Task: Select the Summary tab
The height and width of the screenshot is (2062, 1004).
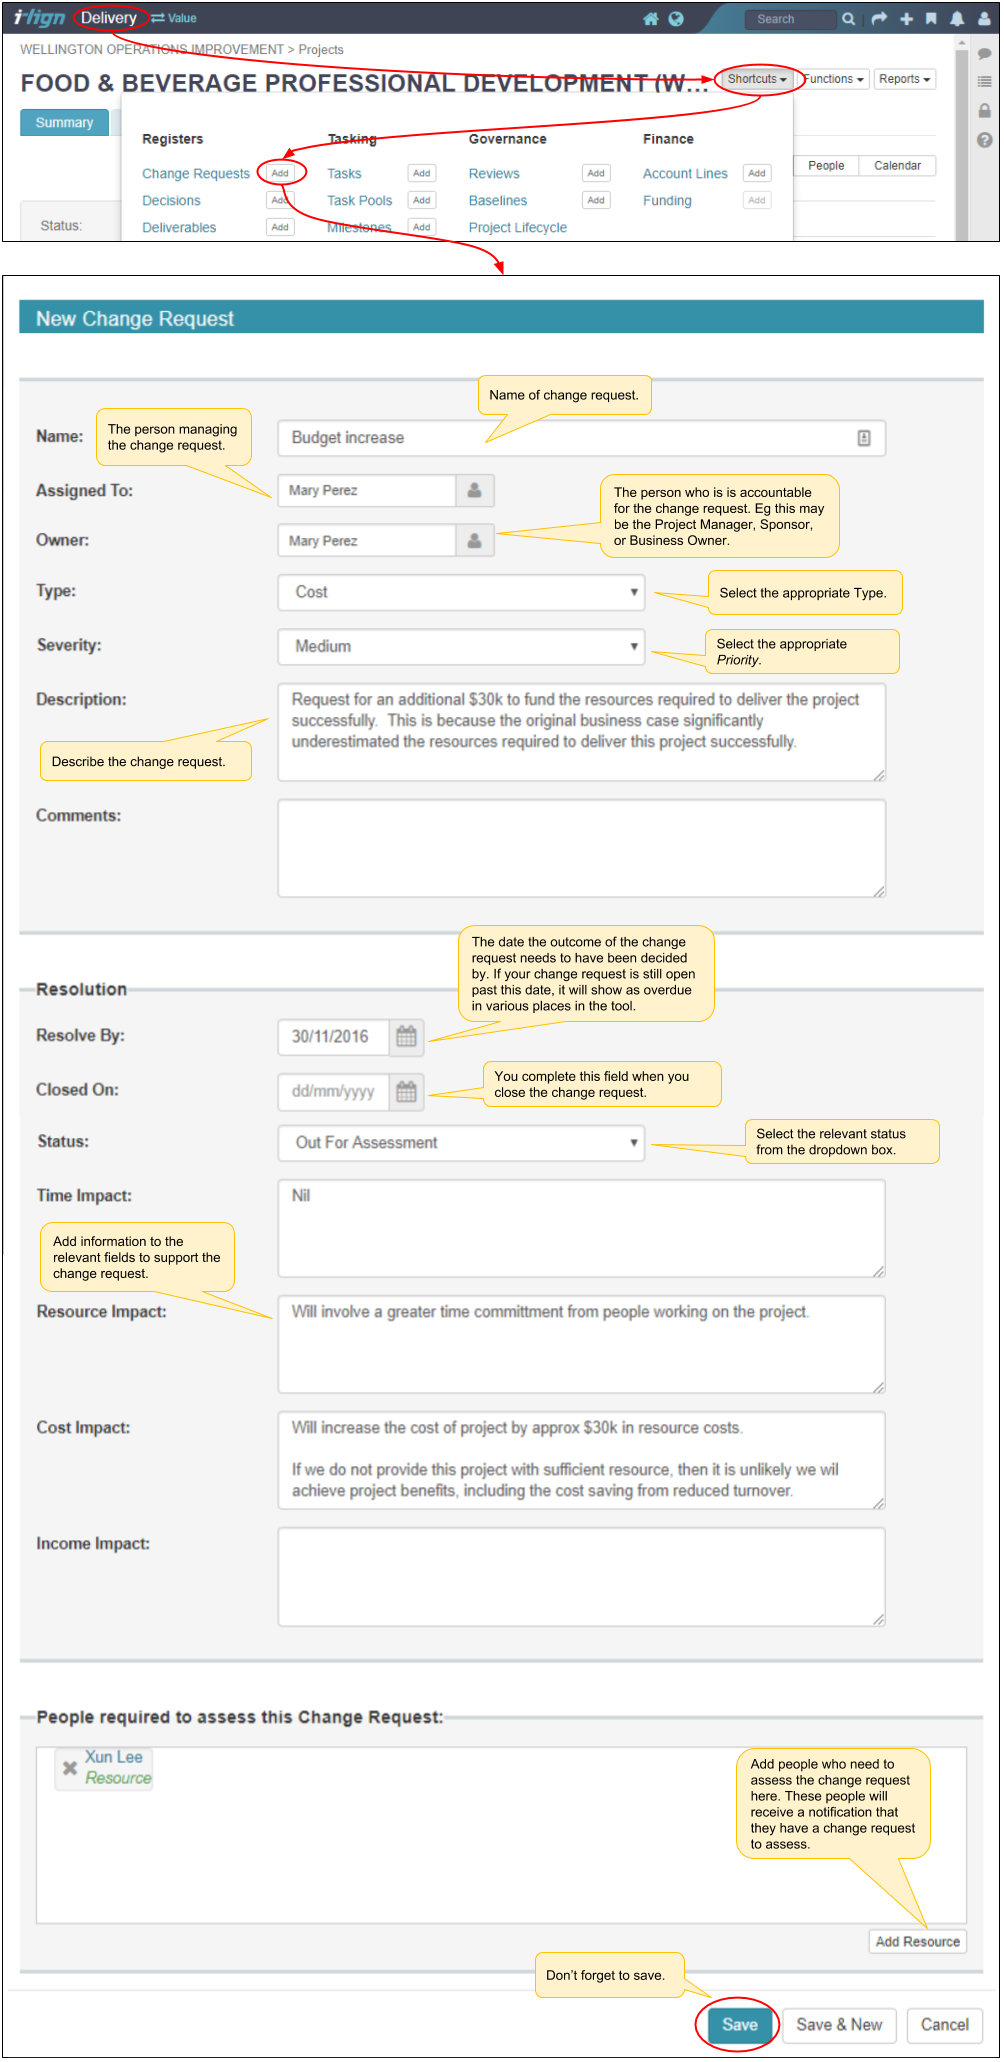Action: pos(64,123)
